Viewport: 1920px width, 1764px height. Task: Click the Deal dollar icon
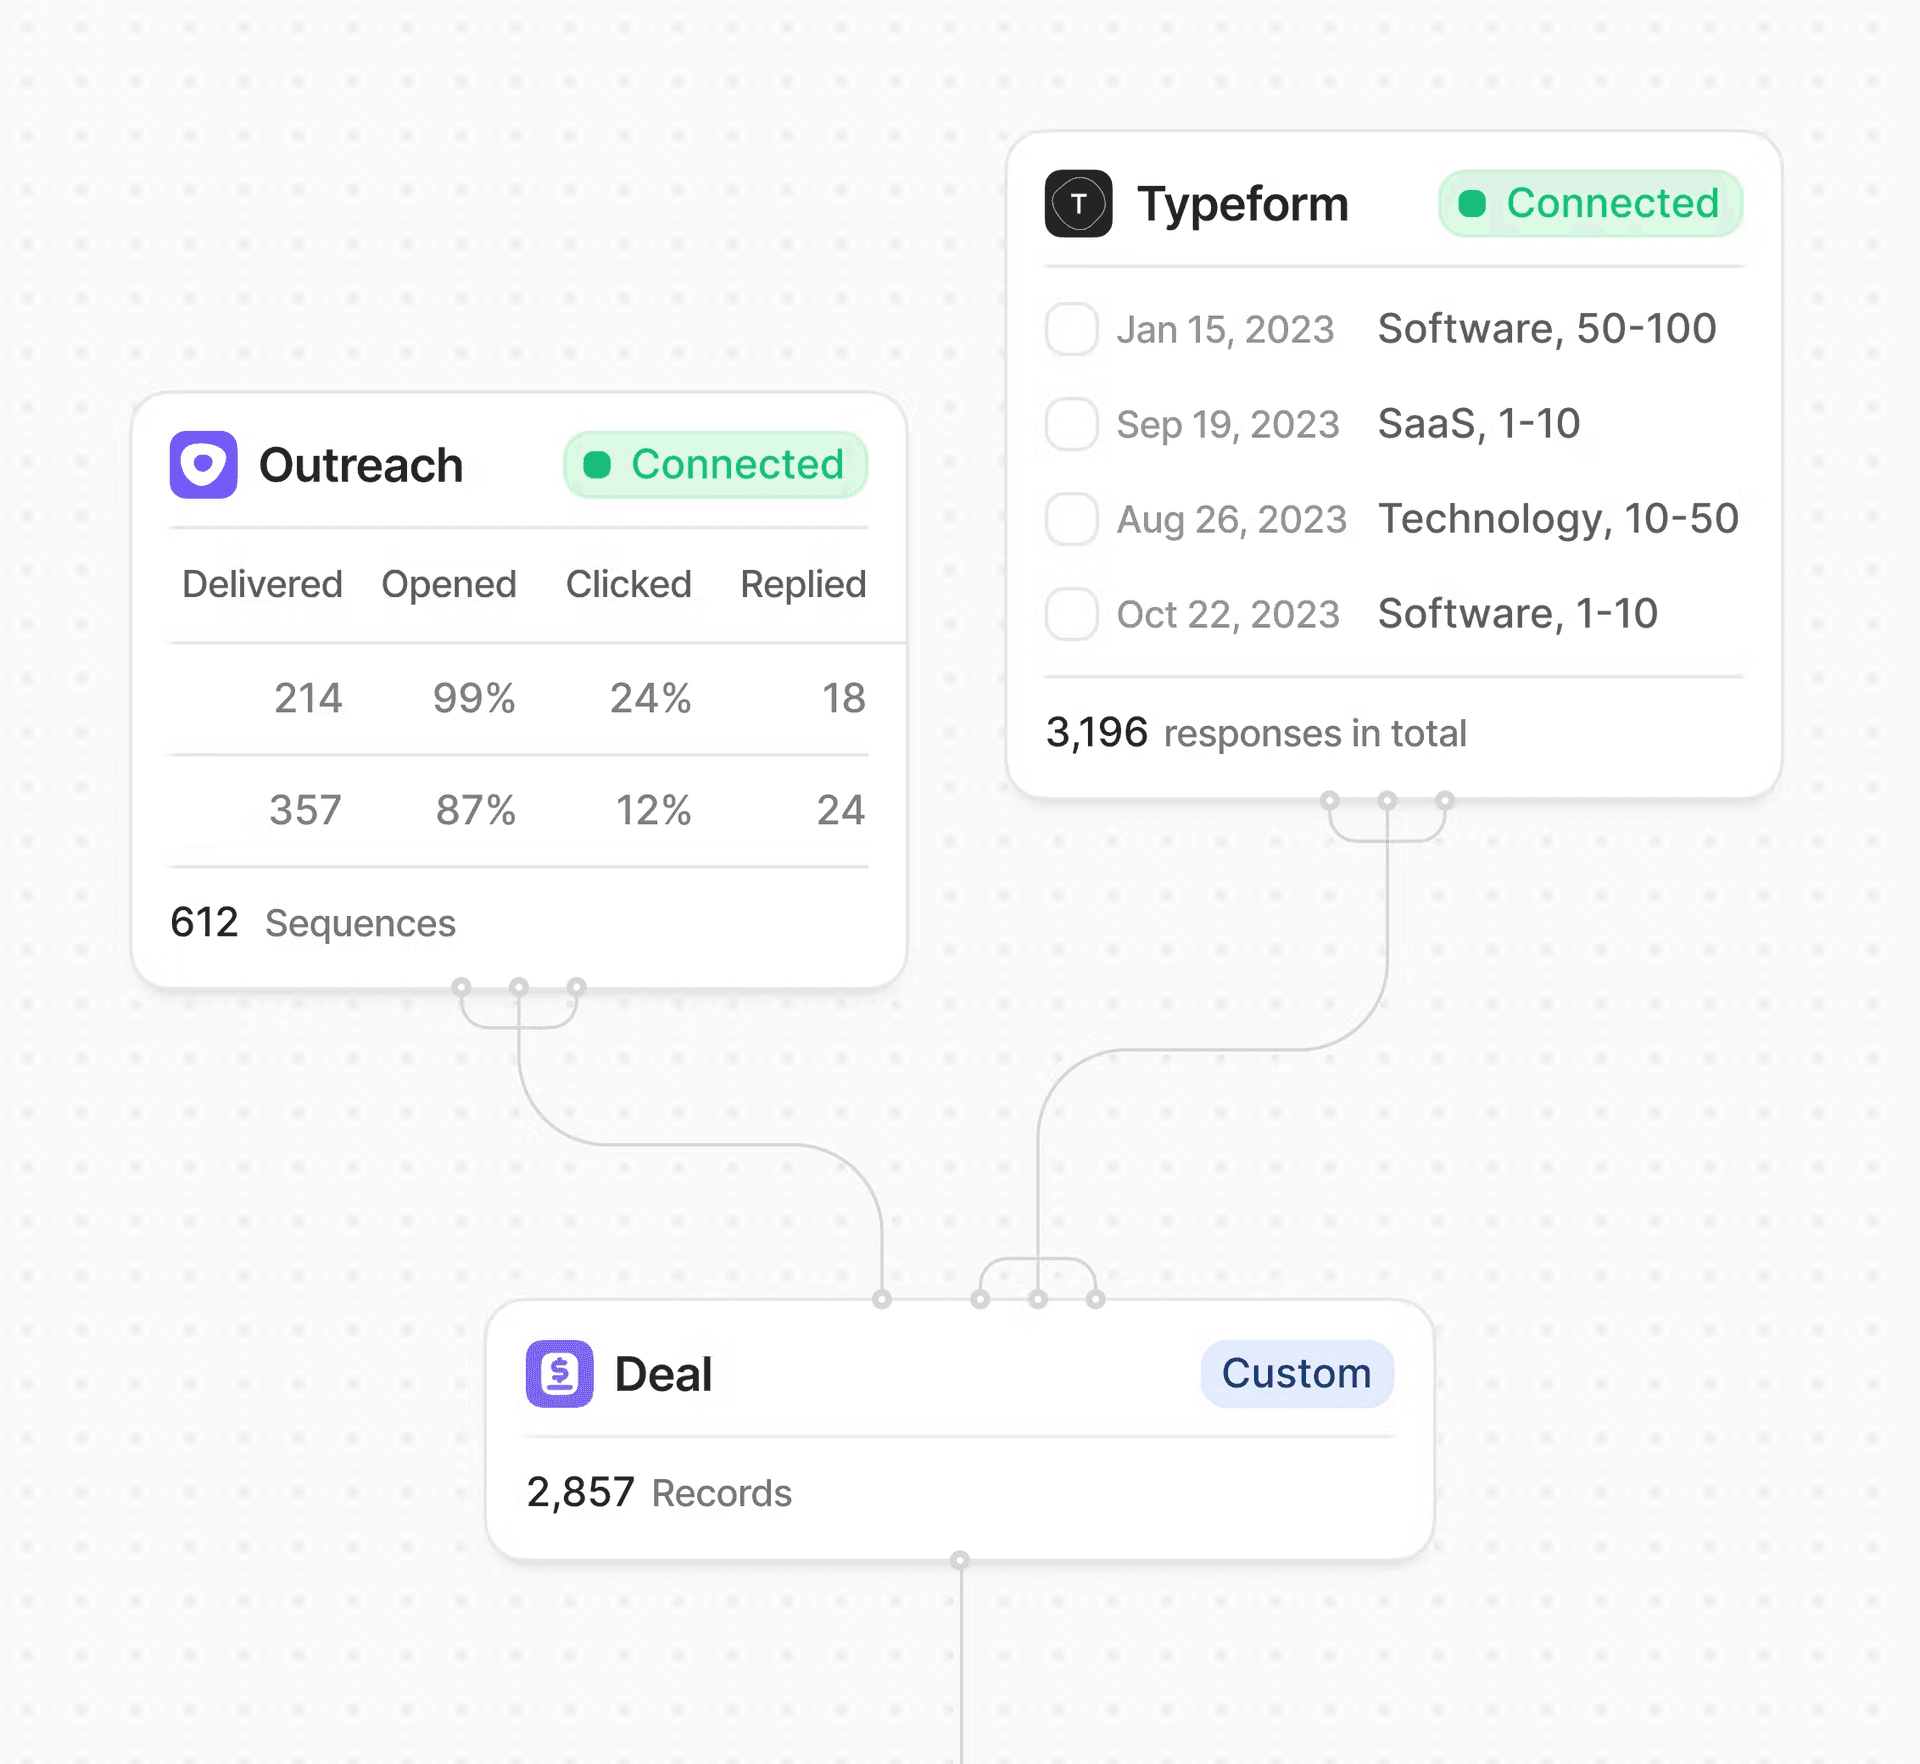pos(559,1373)
